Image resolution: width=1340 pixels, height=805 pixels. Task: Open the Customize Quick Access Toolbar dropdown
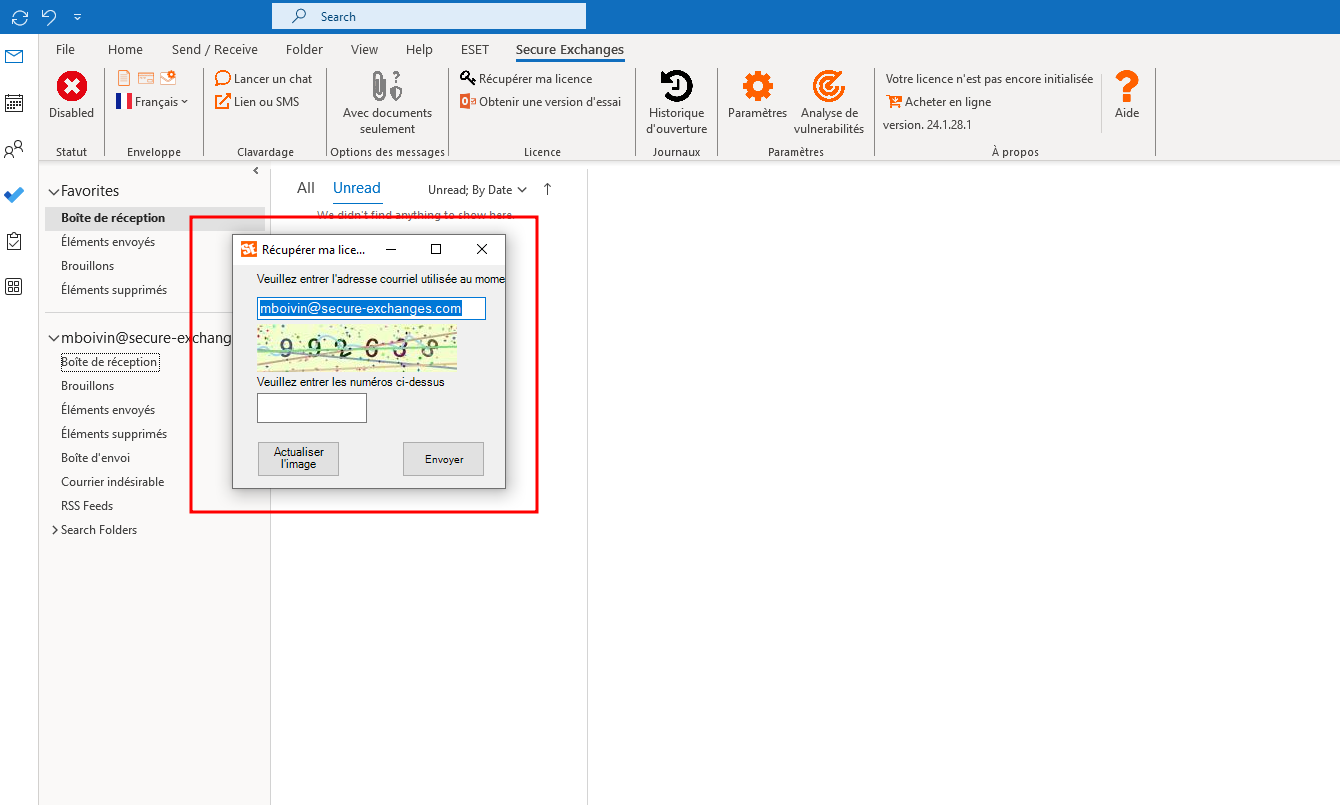(x=78, y=17)
